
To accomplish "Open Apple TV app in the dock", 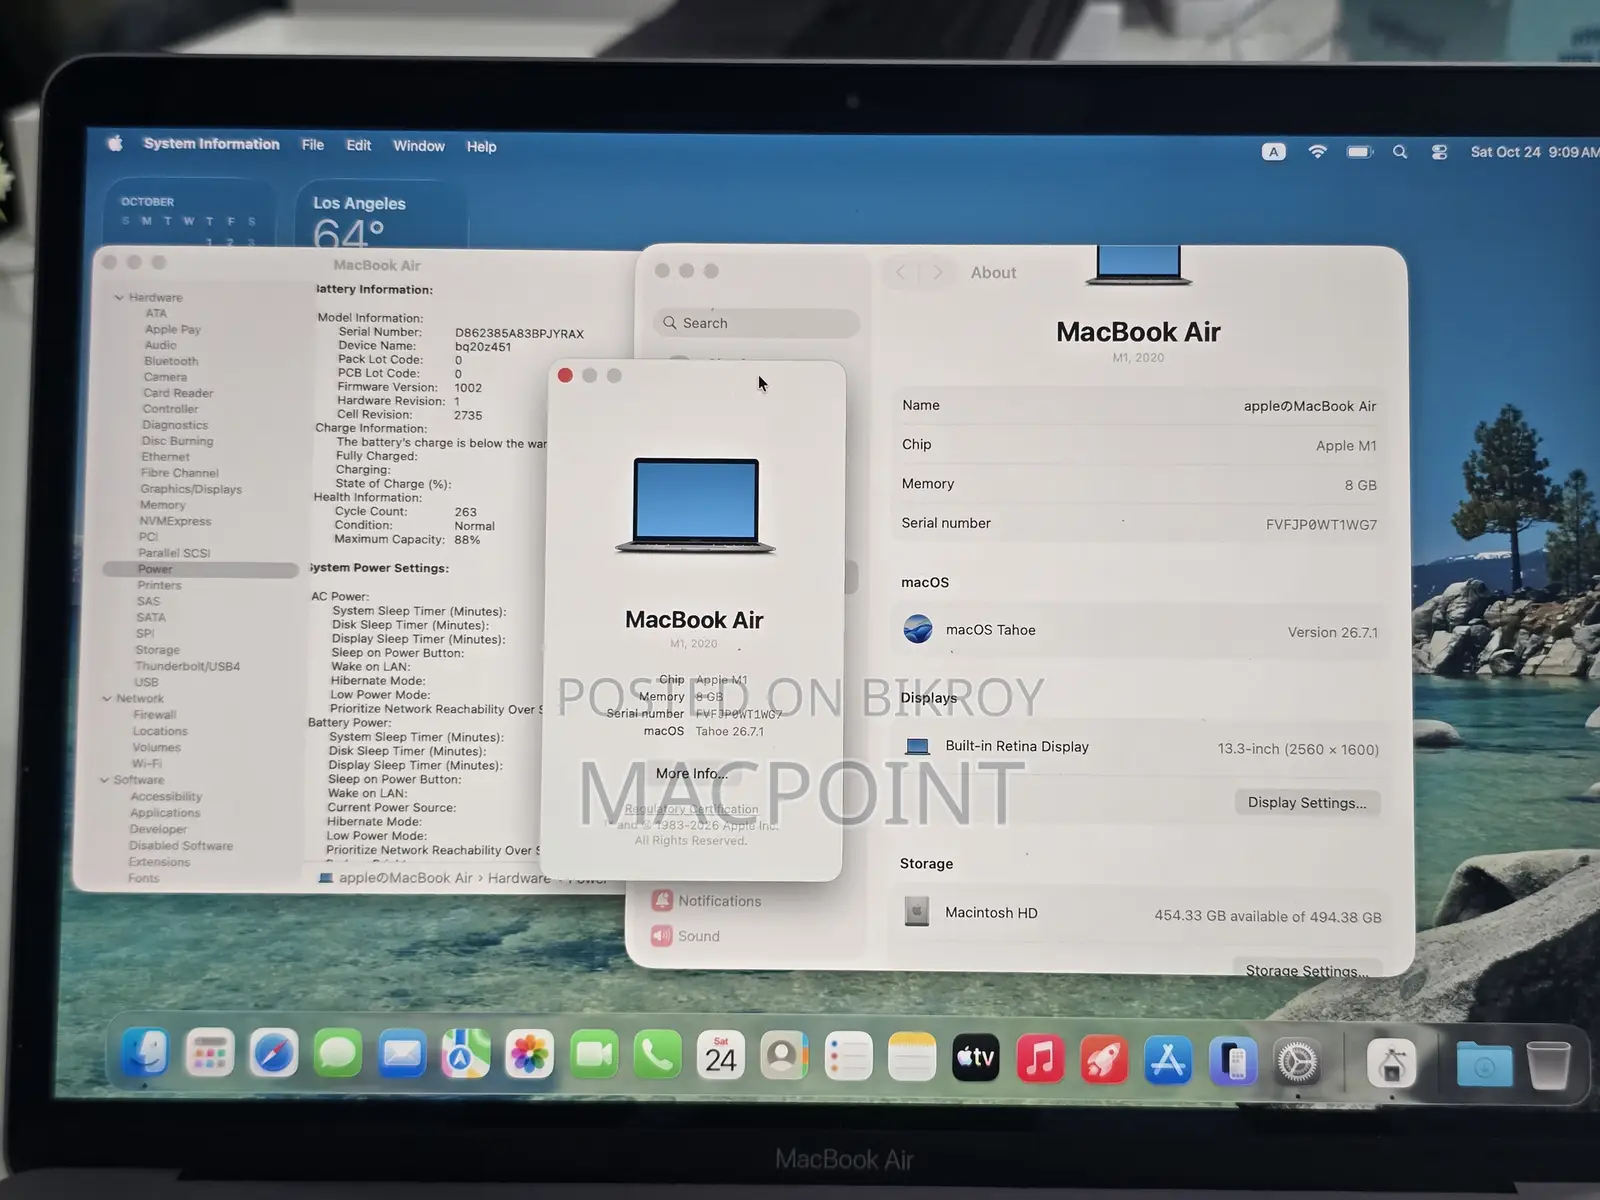I will [x=976, y=1058].
